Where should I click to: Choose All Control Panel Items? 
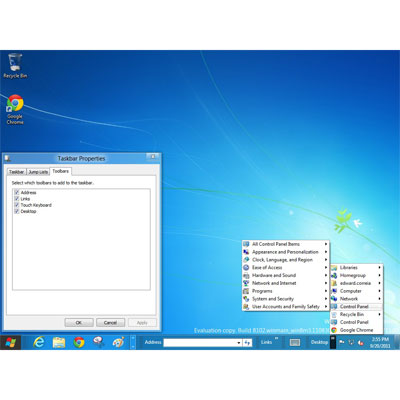point(286,244)
